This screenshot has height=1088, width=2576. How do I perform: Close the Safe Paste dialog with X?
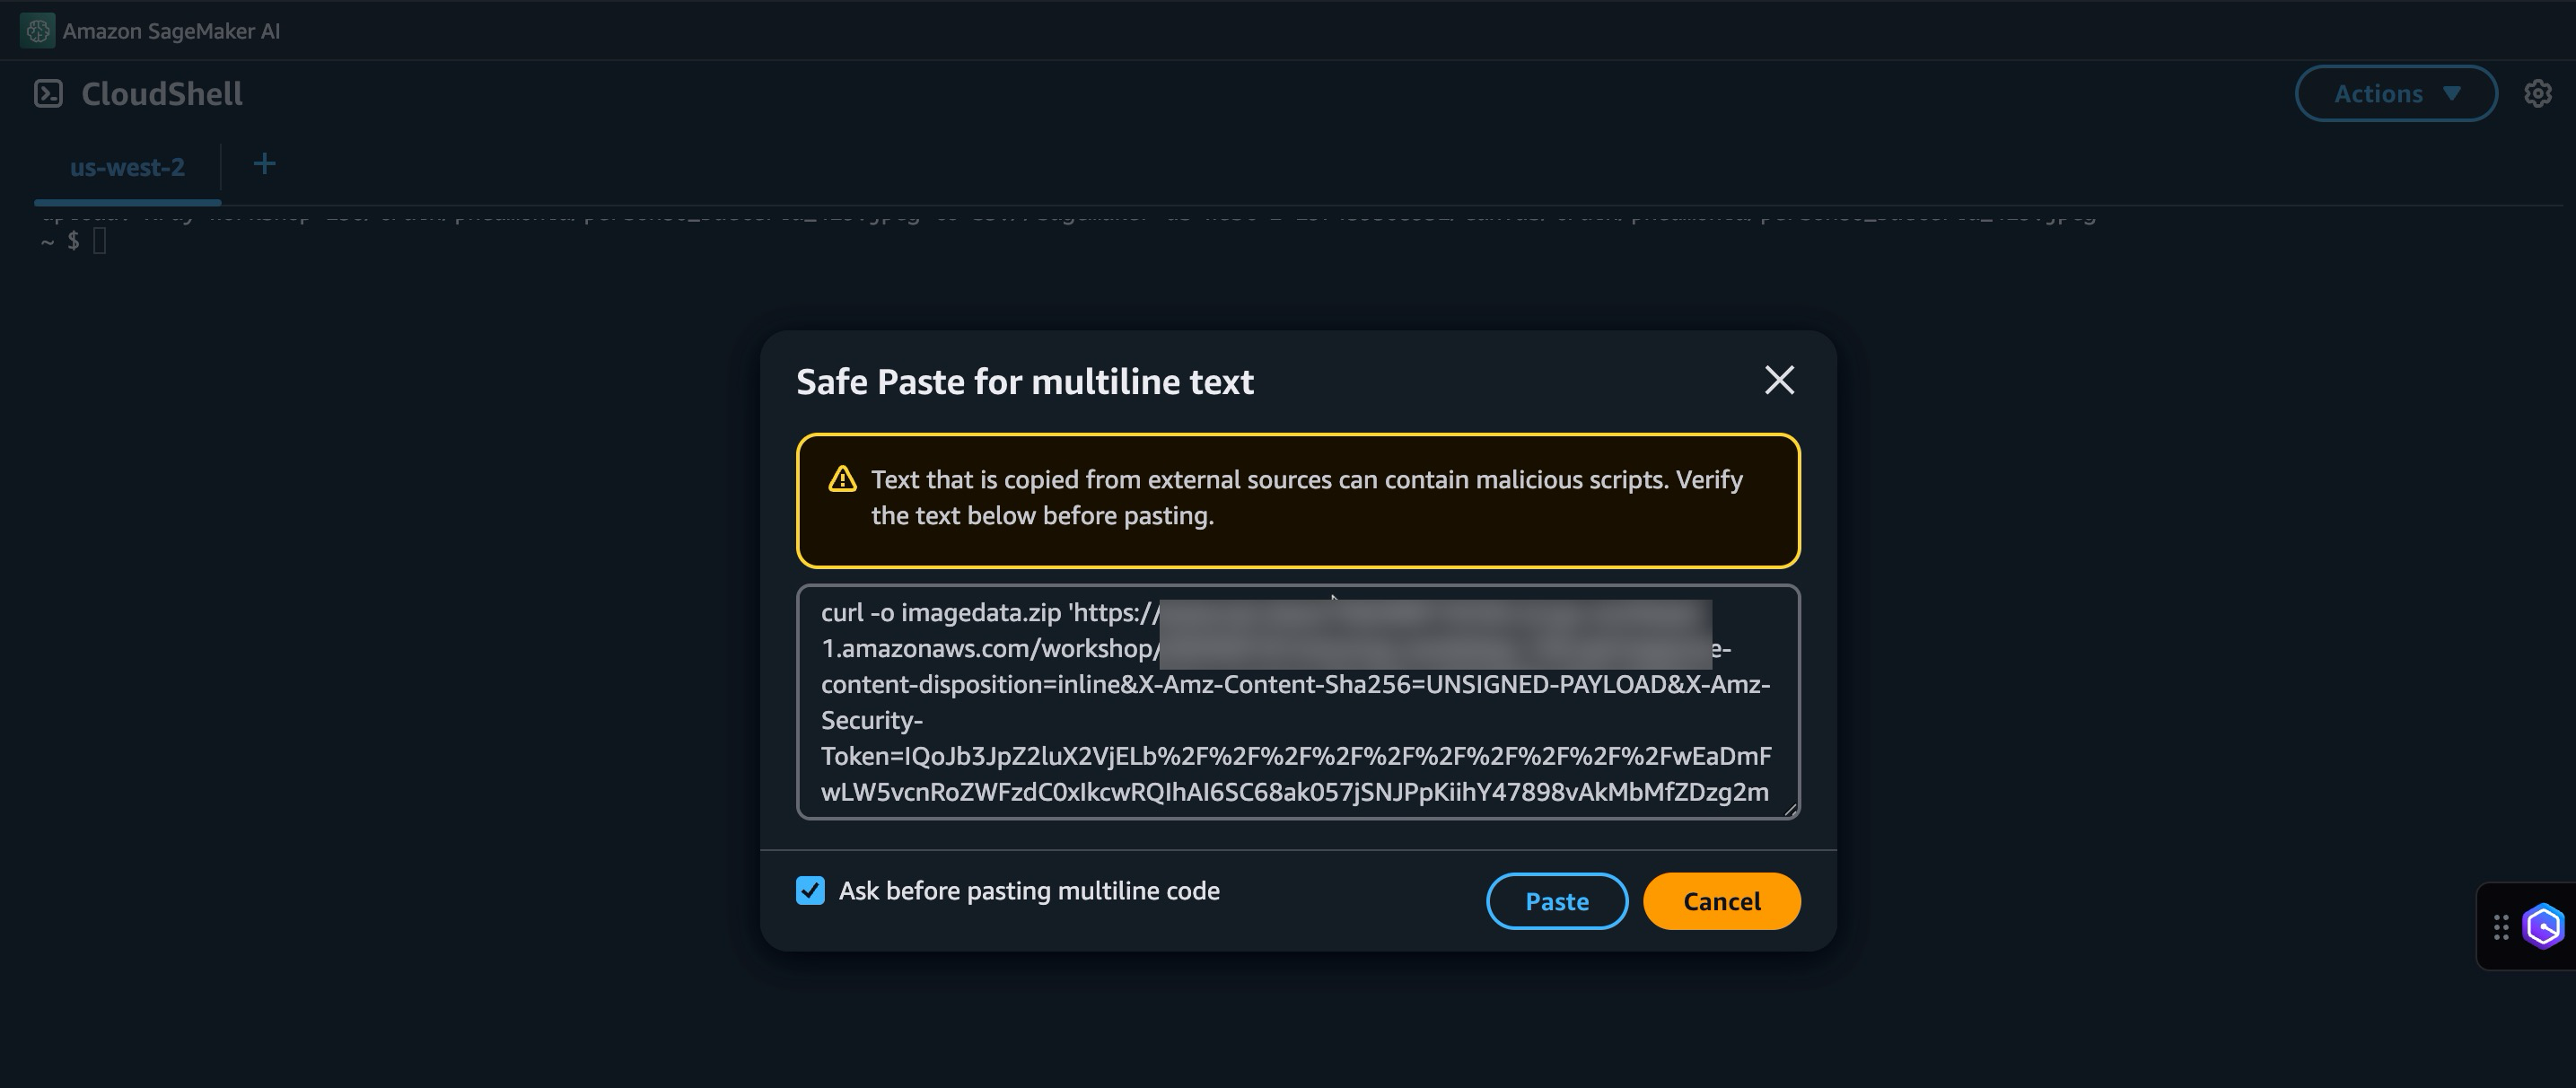pyautogui.click(x=1779, y=380)
